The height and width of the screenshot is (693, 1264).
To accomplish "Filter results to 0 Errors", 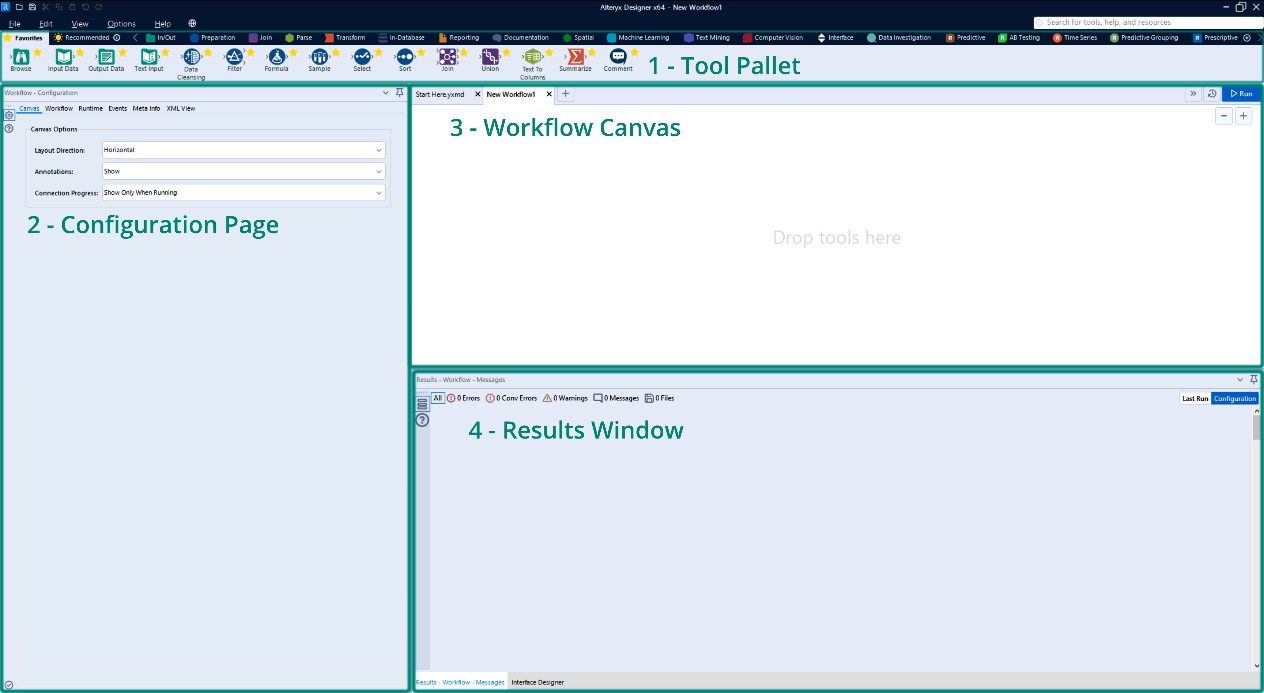I will (463, 398).
